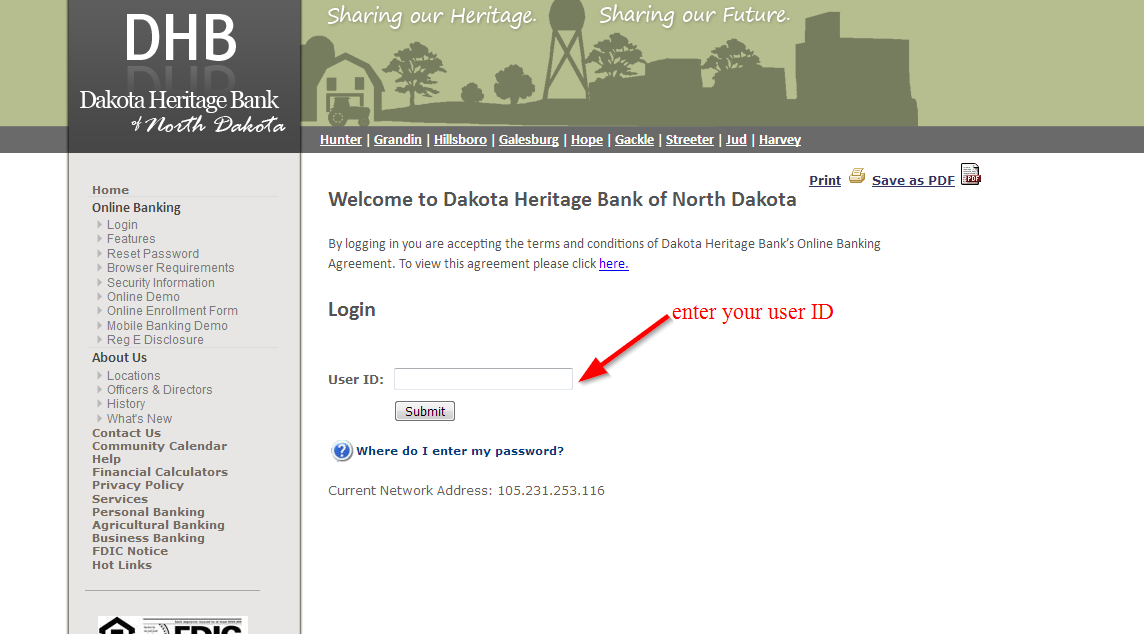Open Browser Requirements in sidebar
Viewport: 1144px width, 634px height.
[171, 268]
